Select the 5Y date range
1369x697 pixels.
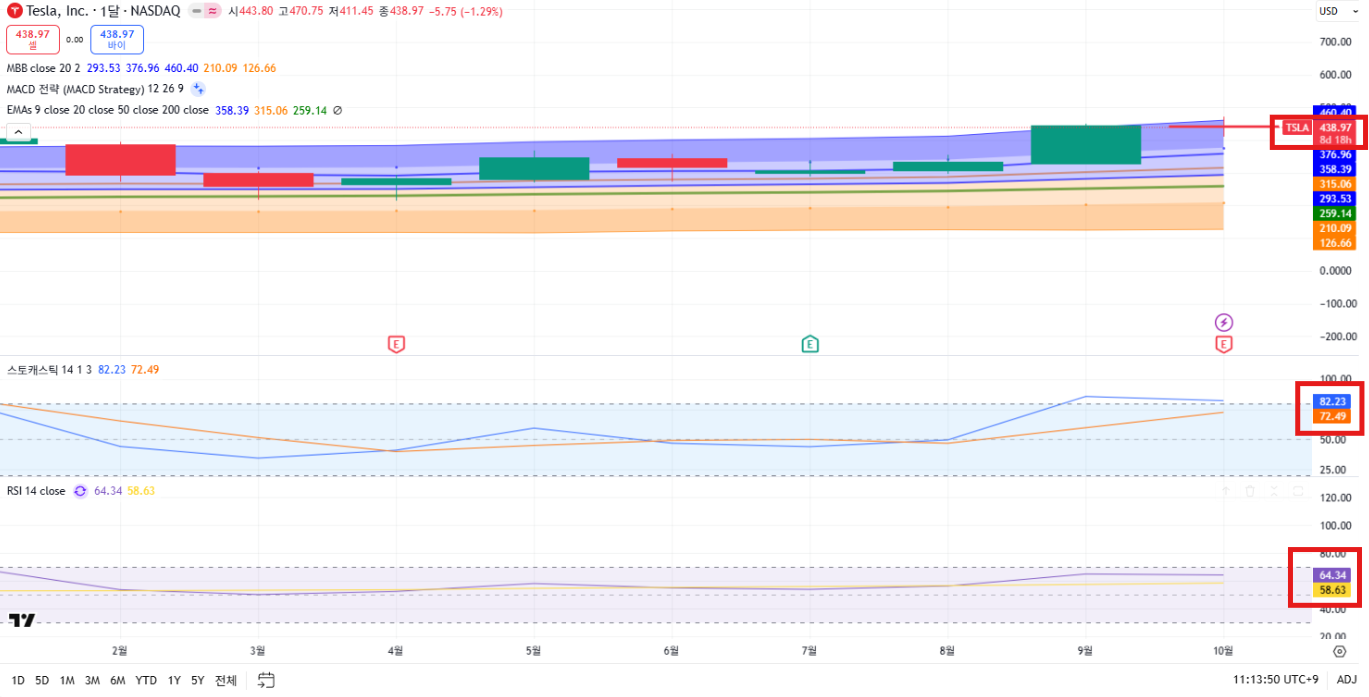point(198,681)
